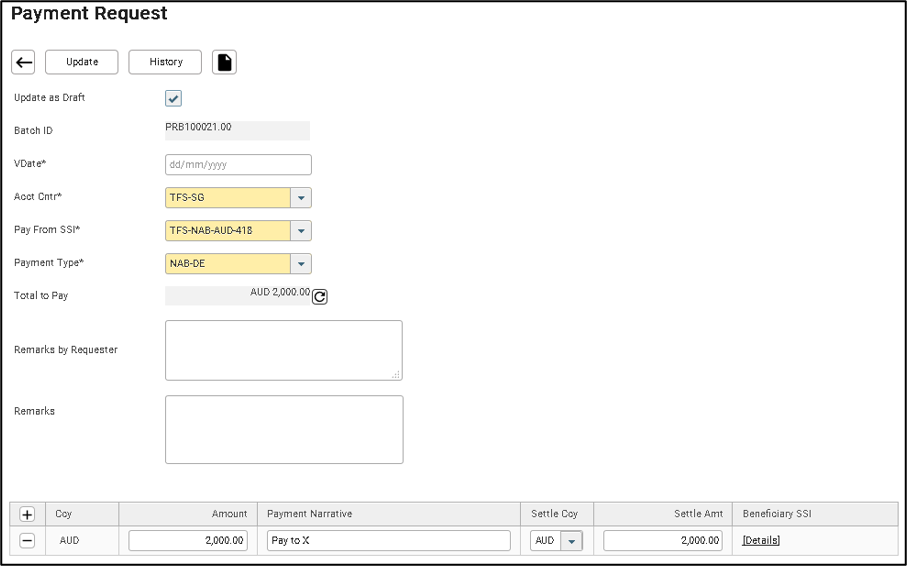Click the Batch ID field PRB100021.00
This screenshot has width=907, height=567.
(237, 130)
